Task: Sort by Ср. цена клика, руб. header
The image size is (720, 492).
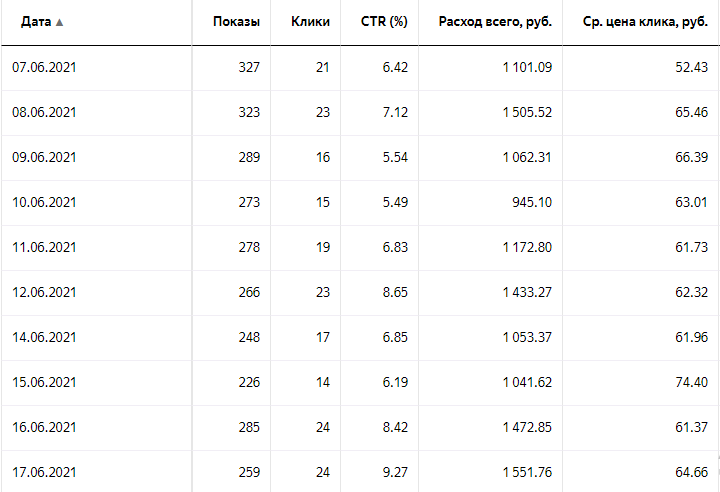Action: pos(636,22)
